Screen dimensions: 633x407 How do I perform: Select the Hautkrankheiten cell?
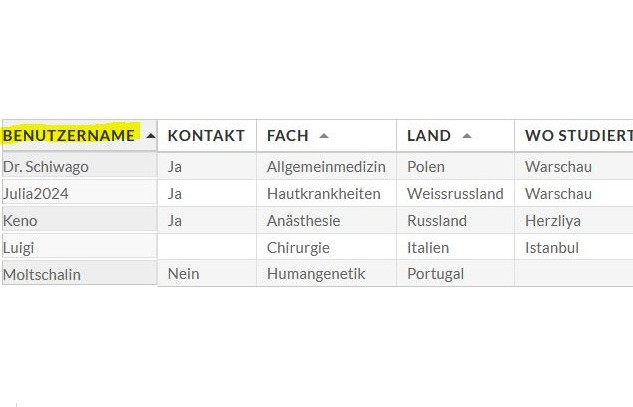click(323, 193)
